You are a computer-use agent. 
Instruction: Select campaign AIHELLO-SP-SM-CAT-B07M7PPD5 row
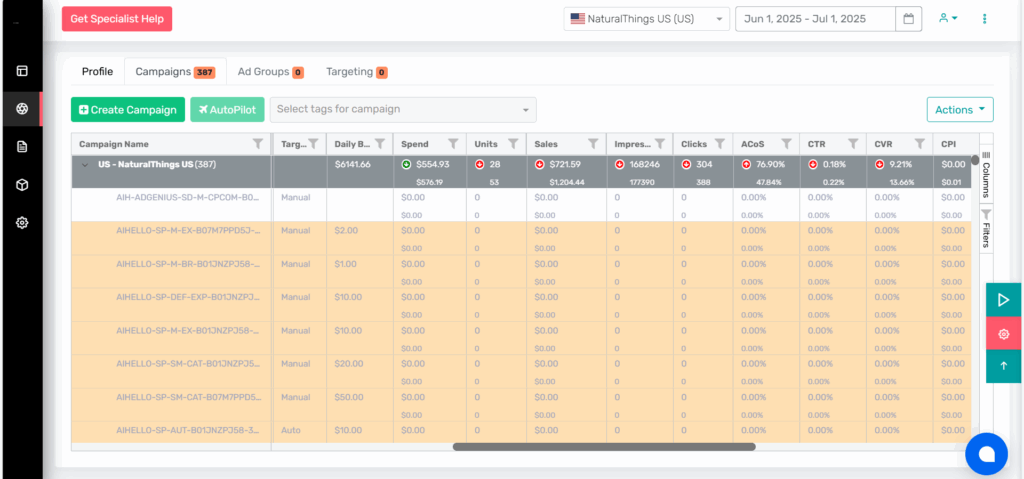521,405
